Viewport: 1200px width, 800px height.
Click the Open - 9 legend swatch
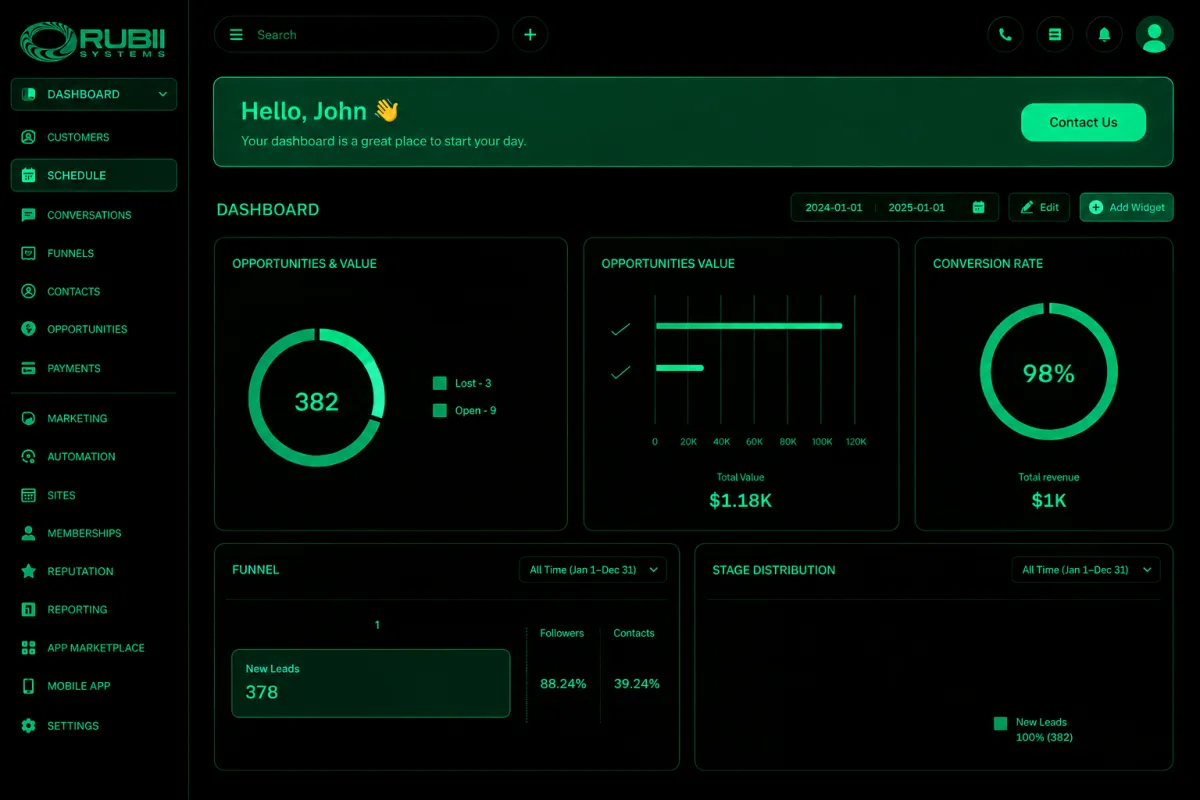pos(439,410)
